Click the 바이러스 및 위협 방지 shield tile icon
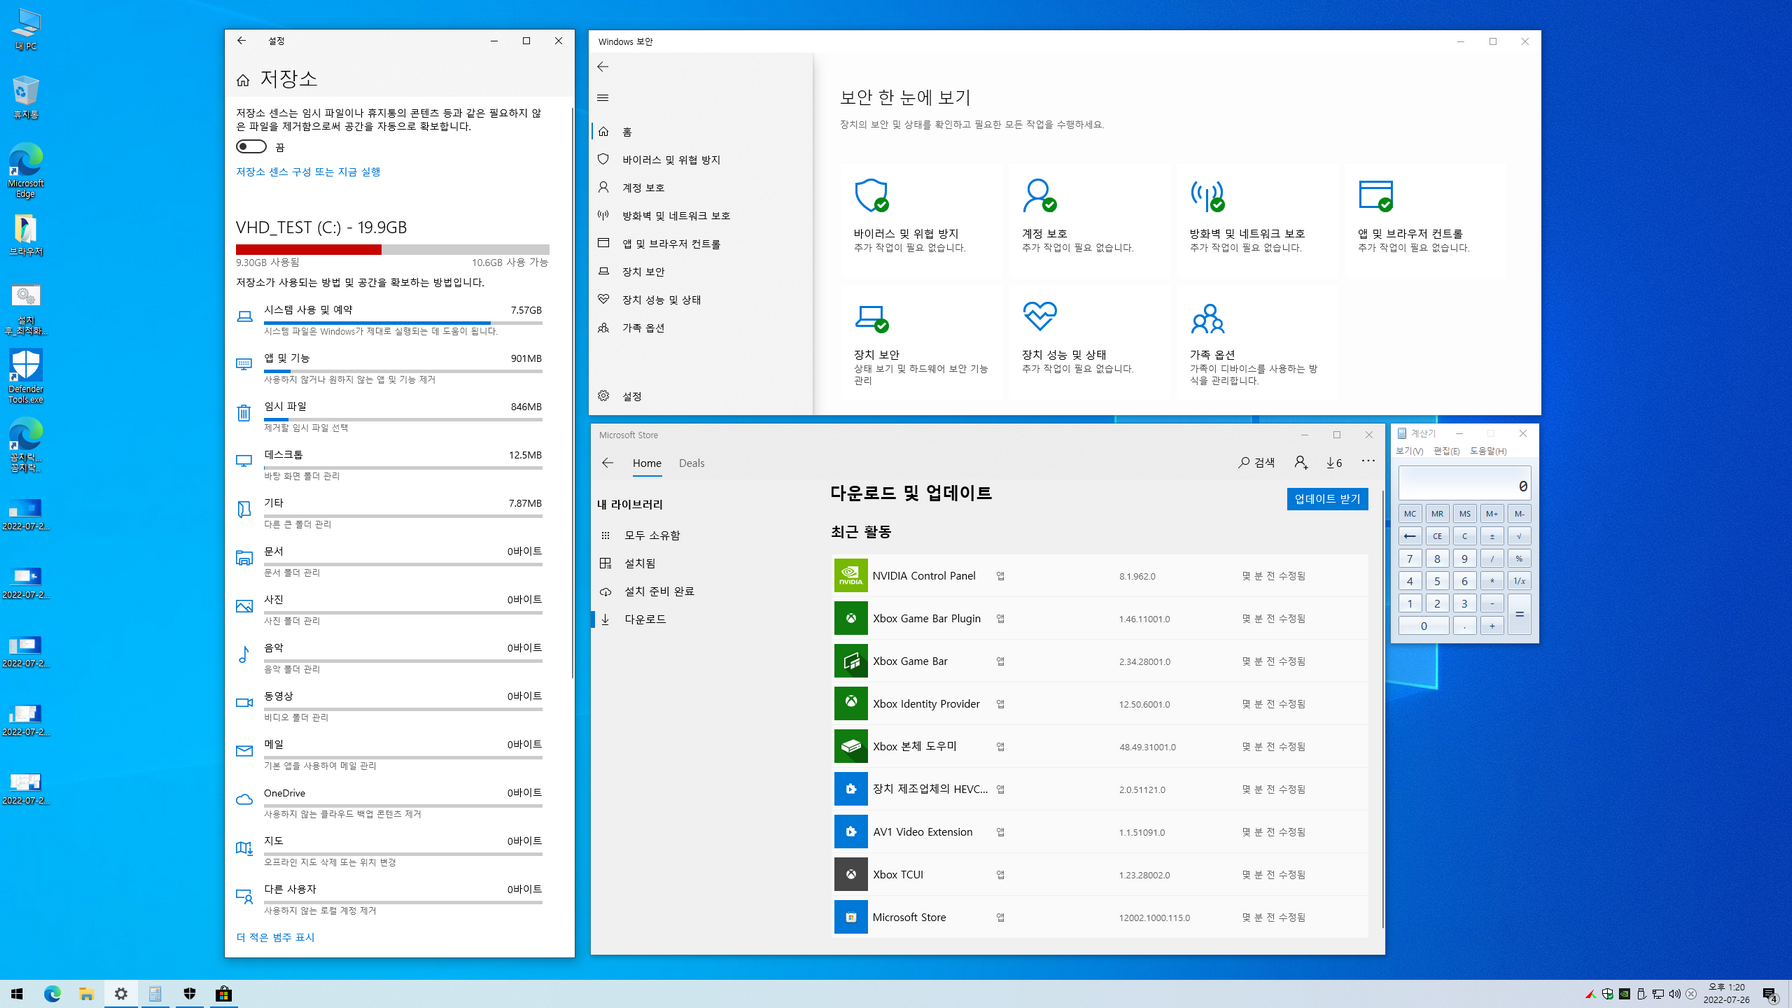 point(871,196)
